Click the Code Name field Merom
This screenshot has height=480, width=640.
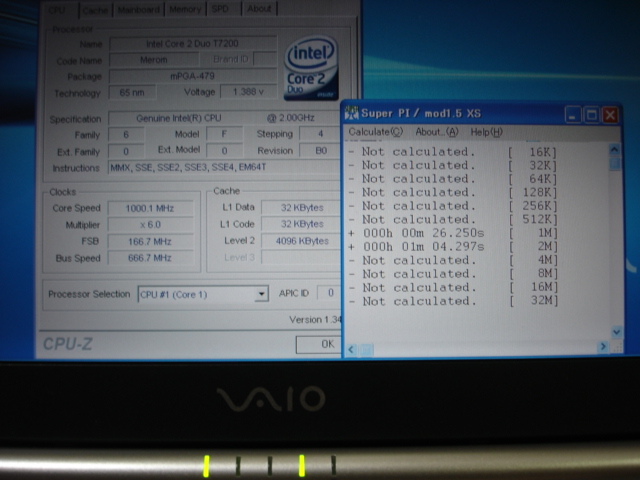(x=154, y=60)
